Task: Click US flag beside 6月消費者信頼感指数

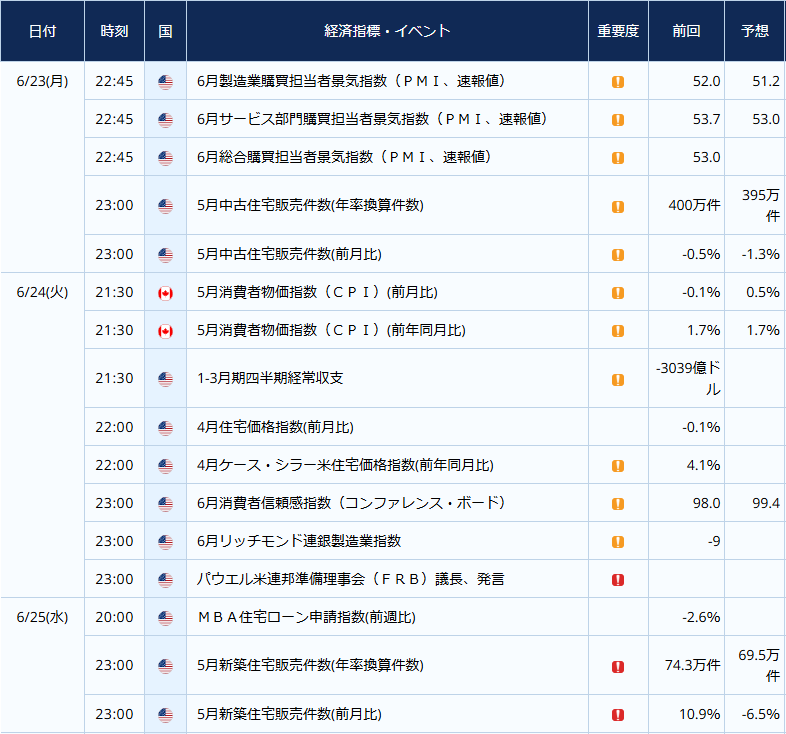Action: pyautogui.click(x=165, y=504)
